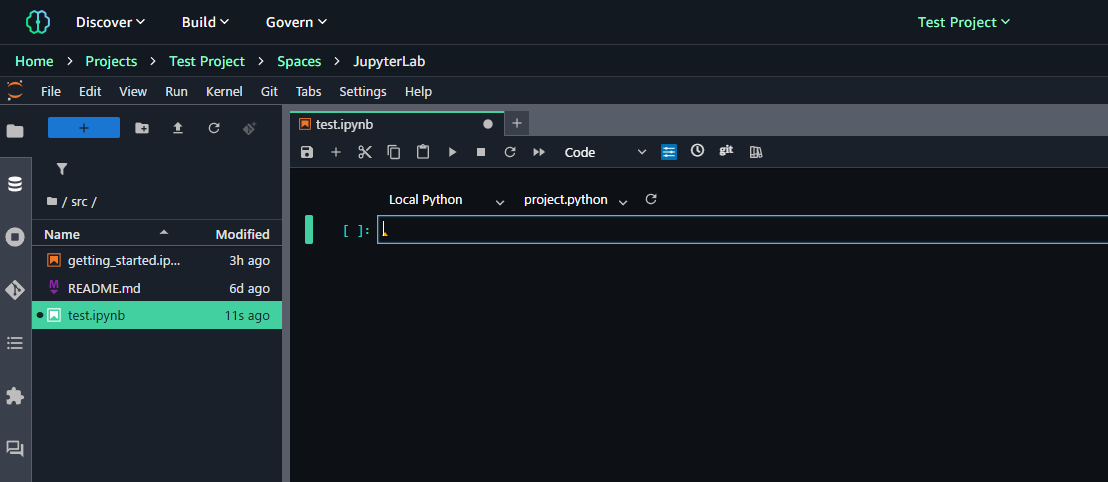Open README.md in file list
Screen dimensions: 1108x482
(157, 288)
